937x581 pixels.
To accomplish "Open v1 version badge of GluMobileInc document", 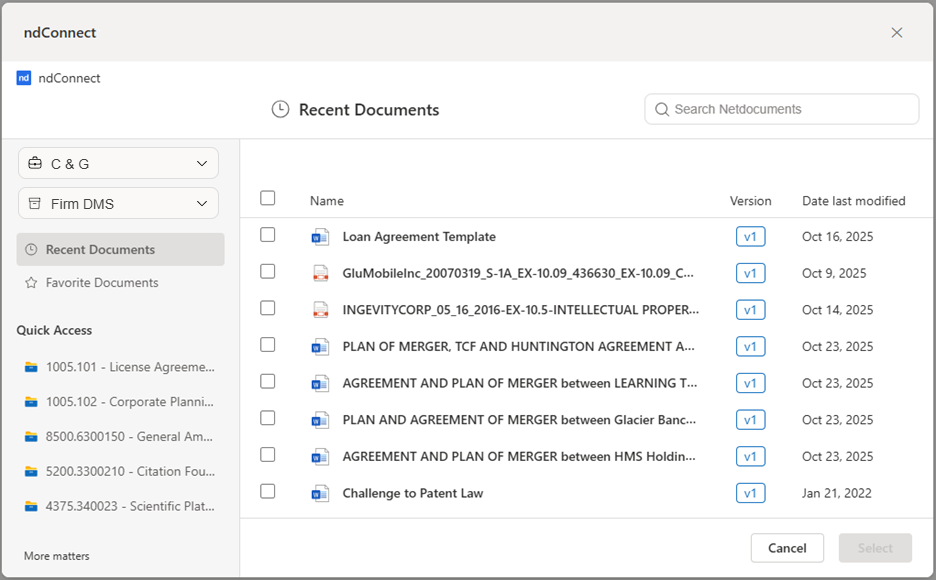I will coord(751,273).
